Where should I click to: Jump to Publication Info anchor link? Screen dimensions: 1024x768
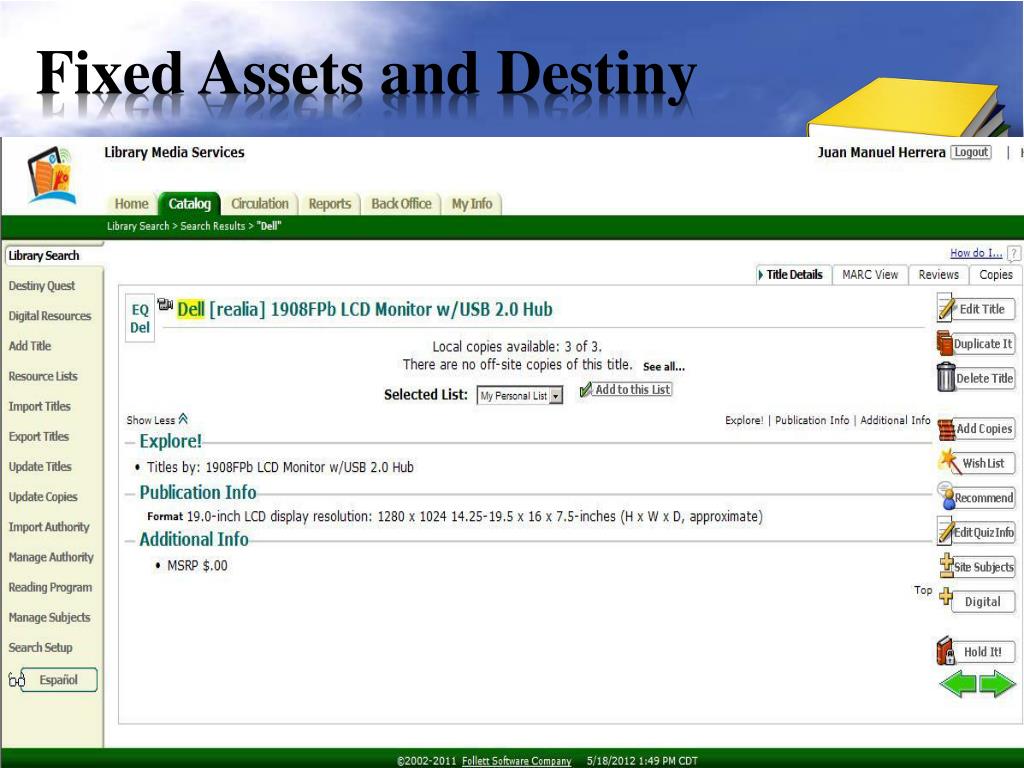(x=812, y=421)
